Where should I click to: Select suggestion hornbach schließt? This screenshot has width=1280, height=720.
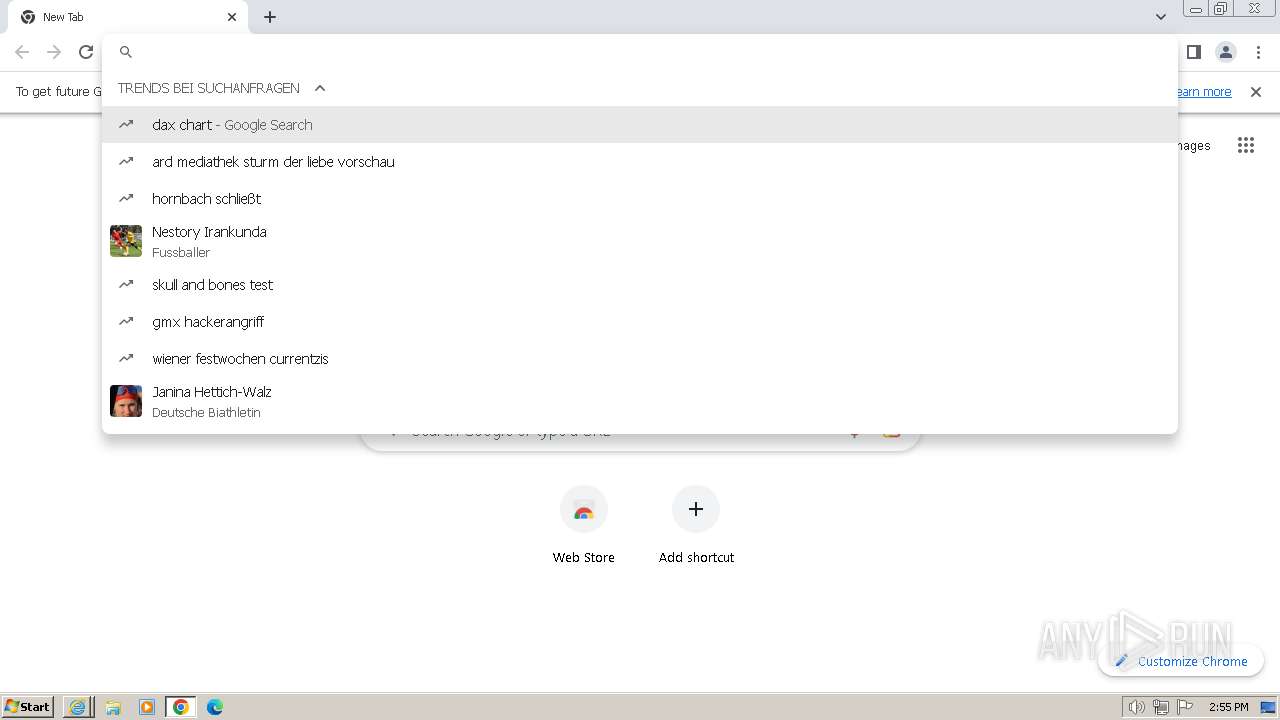(x=640, y=199)
